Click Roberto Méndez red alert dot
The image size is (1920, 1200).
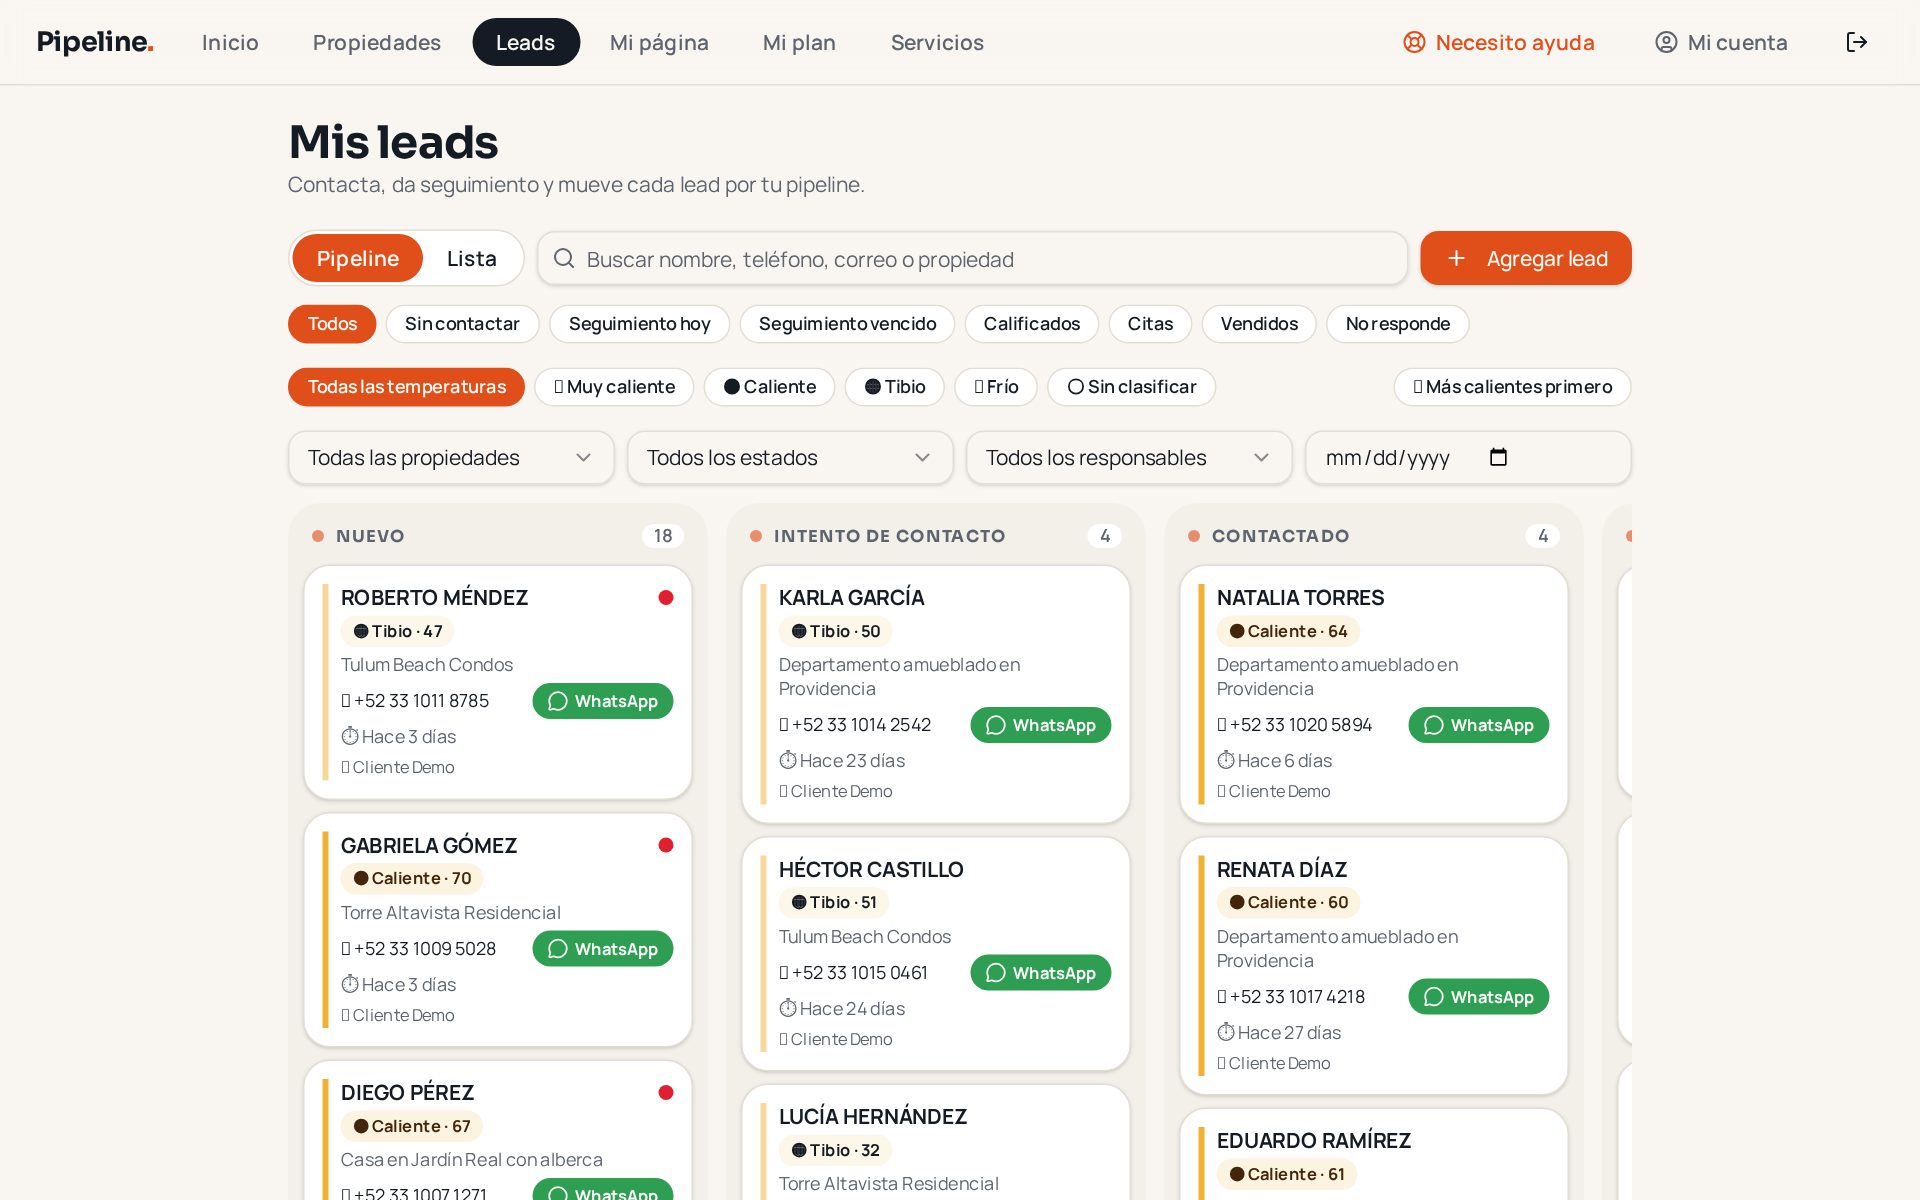666,597
